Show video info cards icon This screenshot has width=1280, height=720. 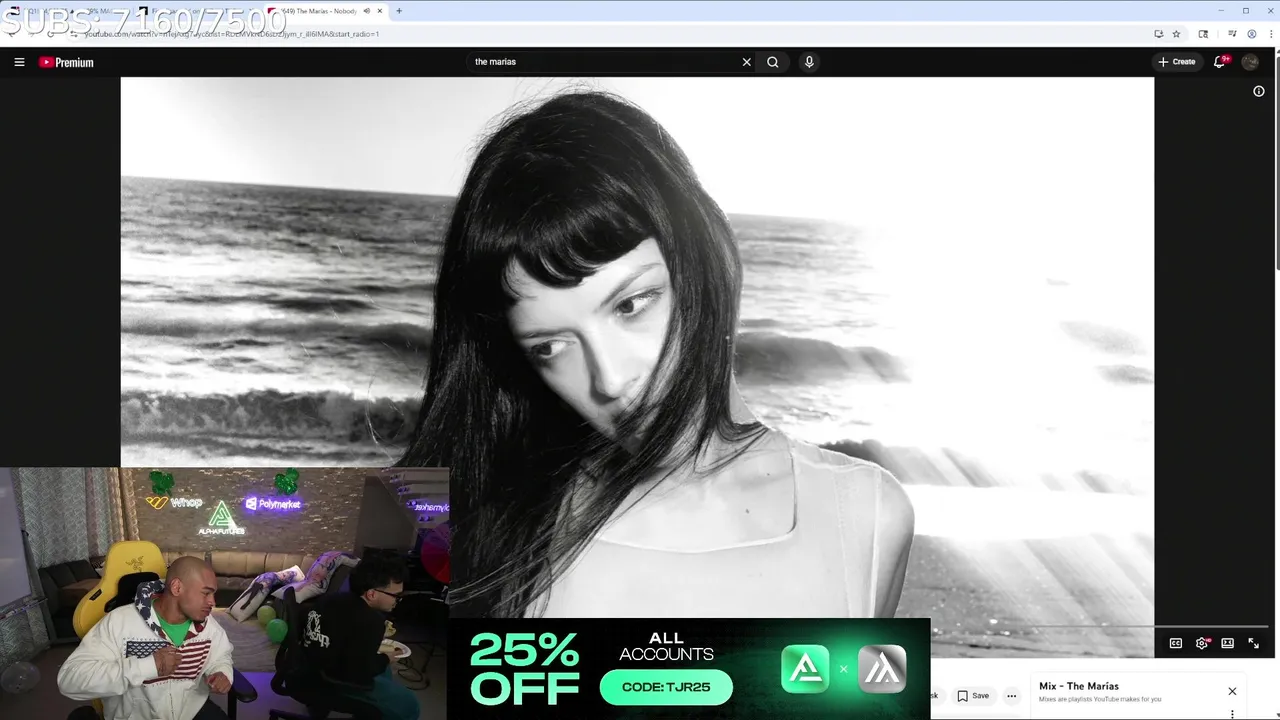tap(1259, 91)
